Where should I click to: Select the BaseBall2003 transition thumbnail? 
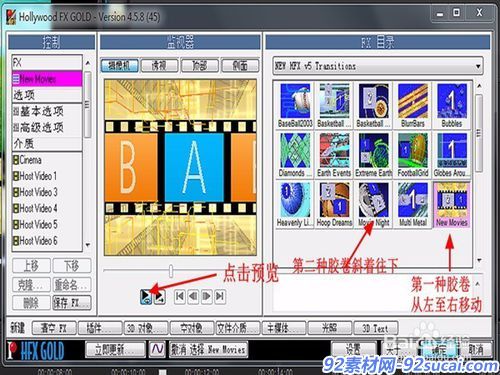pos(295,105)
